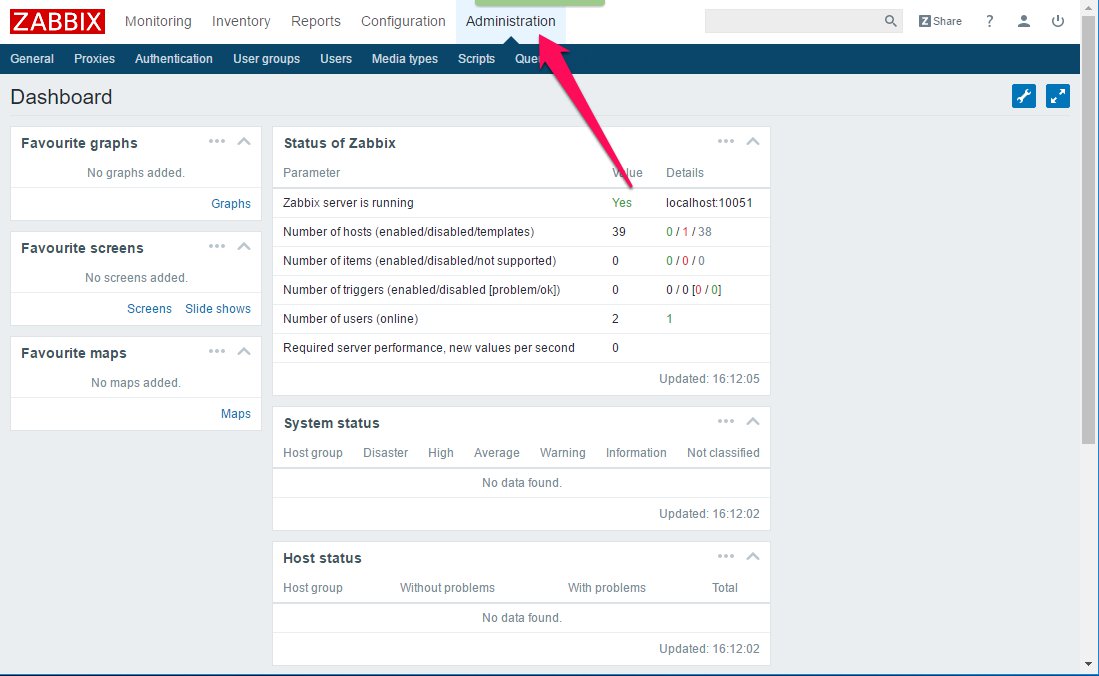Open the Administration menu
The height and width of the screenshot is (676, 1099).
coord(510,21)
